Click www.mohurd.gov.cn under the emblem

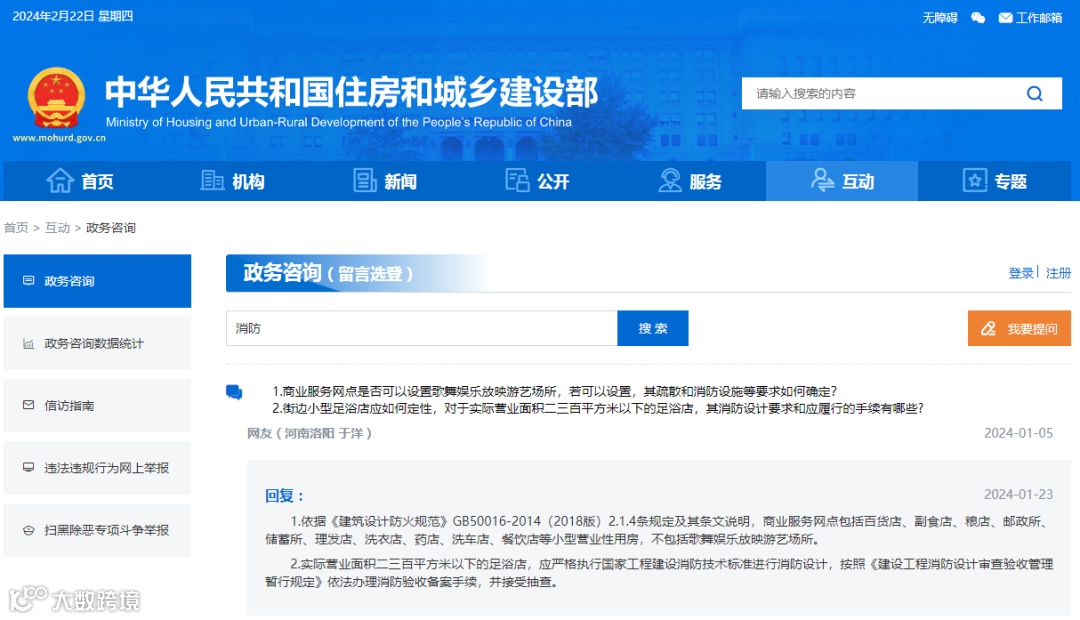point(59,138)
